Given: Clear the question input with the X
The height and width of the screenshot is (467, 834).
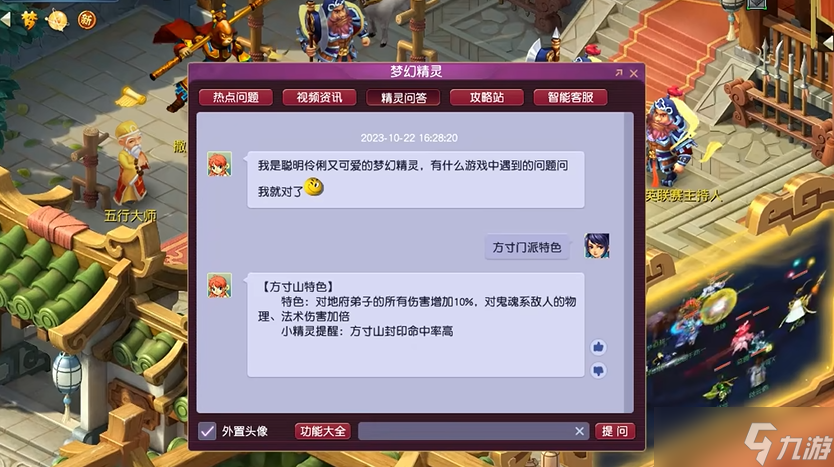Looking at the screenshot, I should 579,431.
